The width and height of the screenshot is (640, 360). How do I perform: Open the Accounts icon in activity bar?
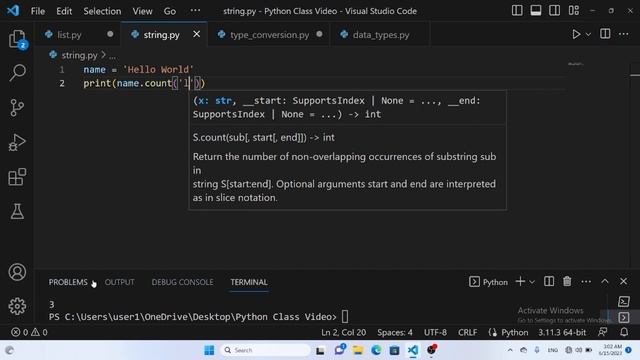tap(17, 272)
